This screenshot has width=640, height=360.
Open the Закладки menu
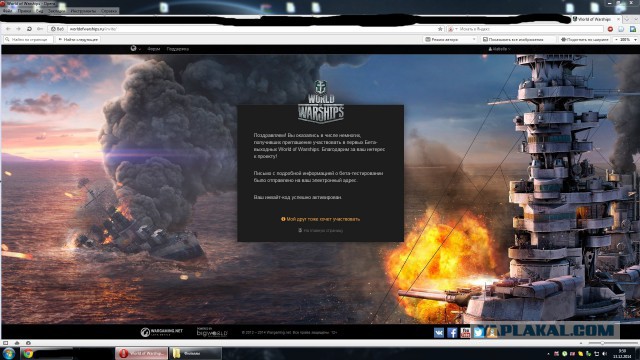pos(56,11)
